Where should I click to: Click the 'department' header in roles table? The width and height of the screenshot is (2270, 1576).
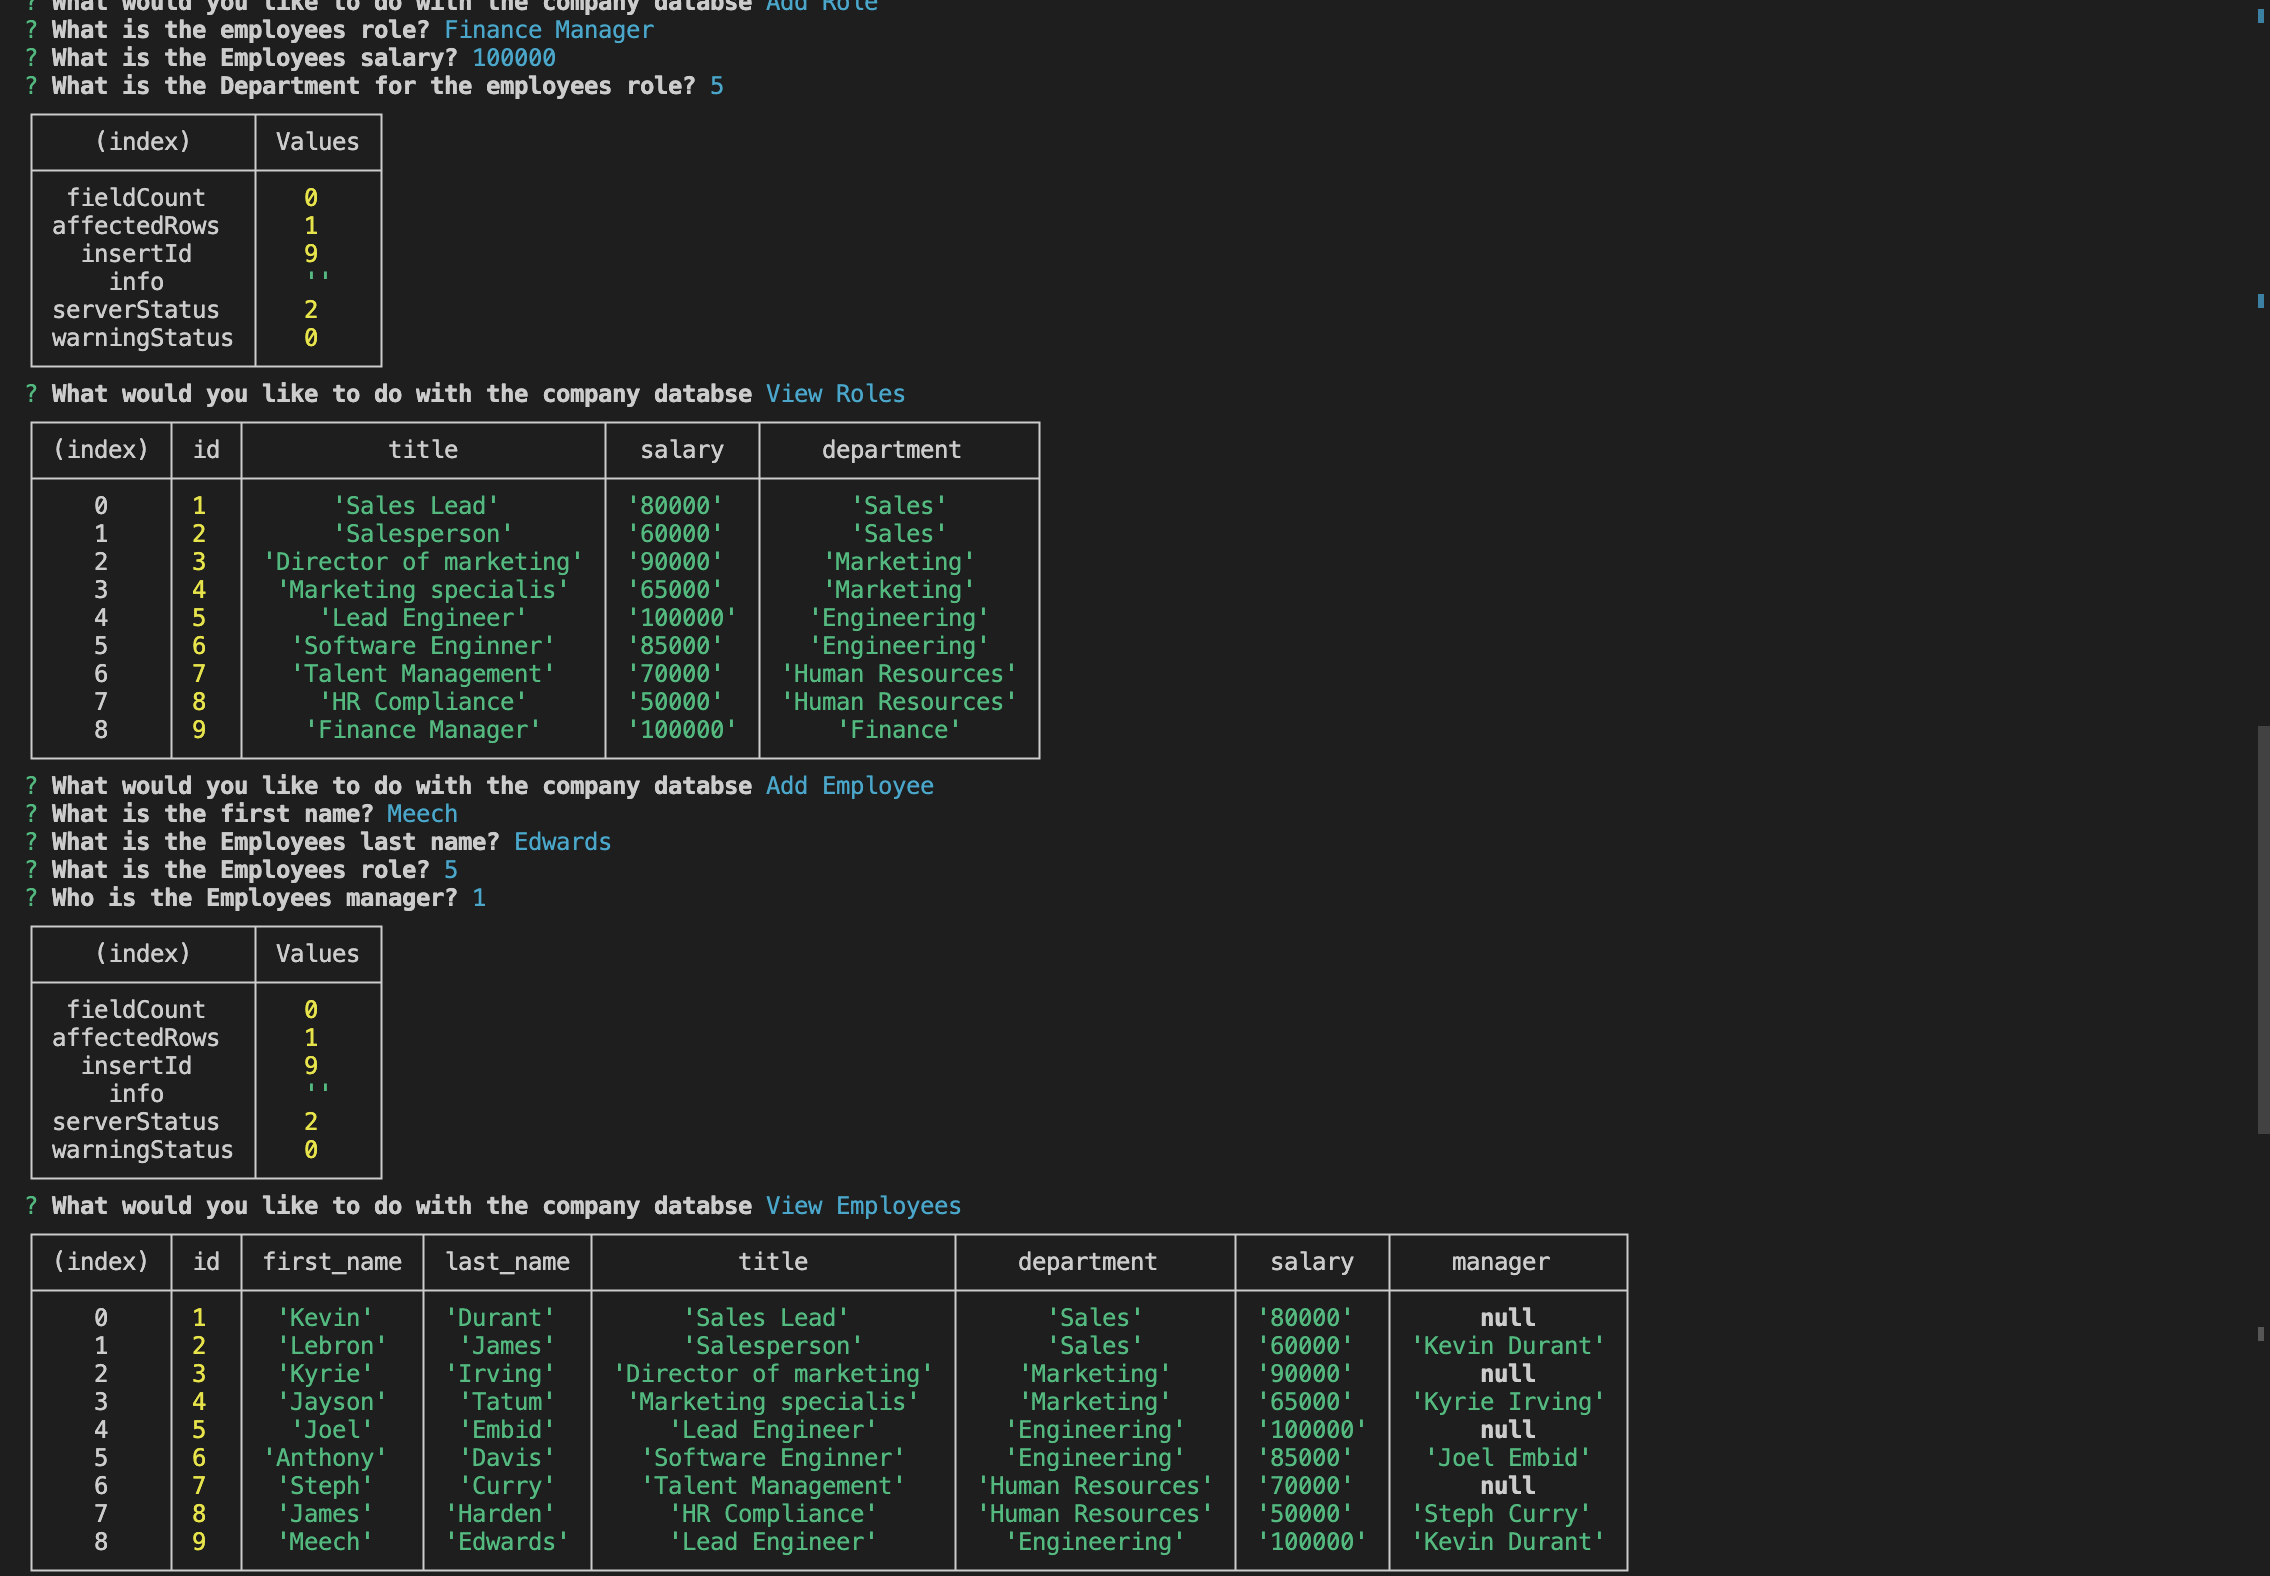coord(891,450)
